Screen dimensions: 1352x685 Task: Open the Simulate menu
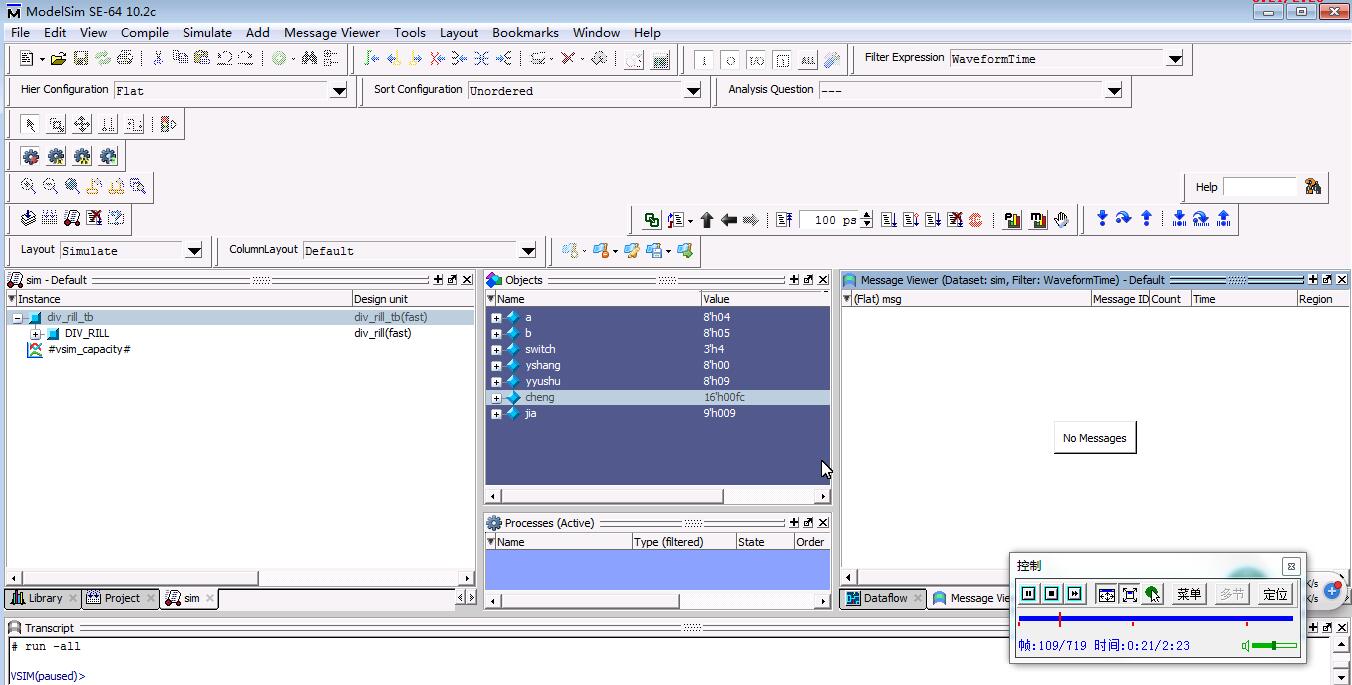tap(207, 32)
